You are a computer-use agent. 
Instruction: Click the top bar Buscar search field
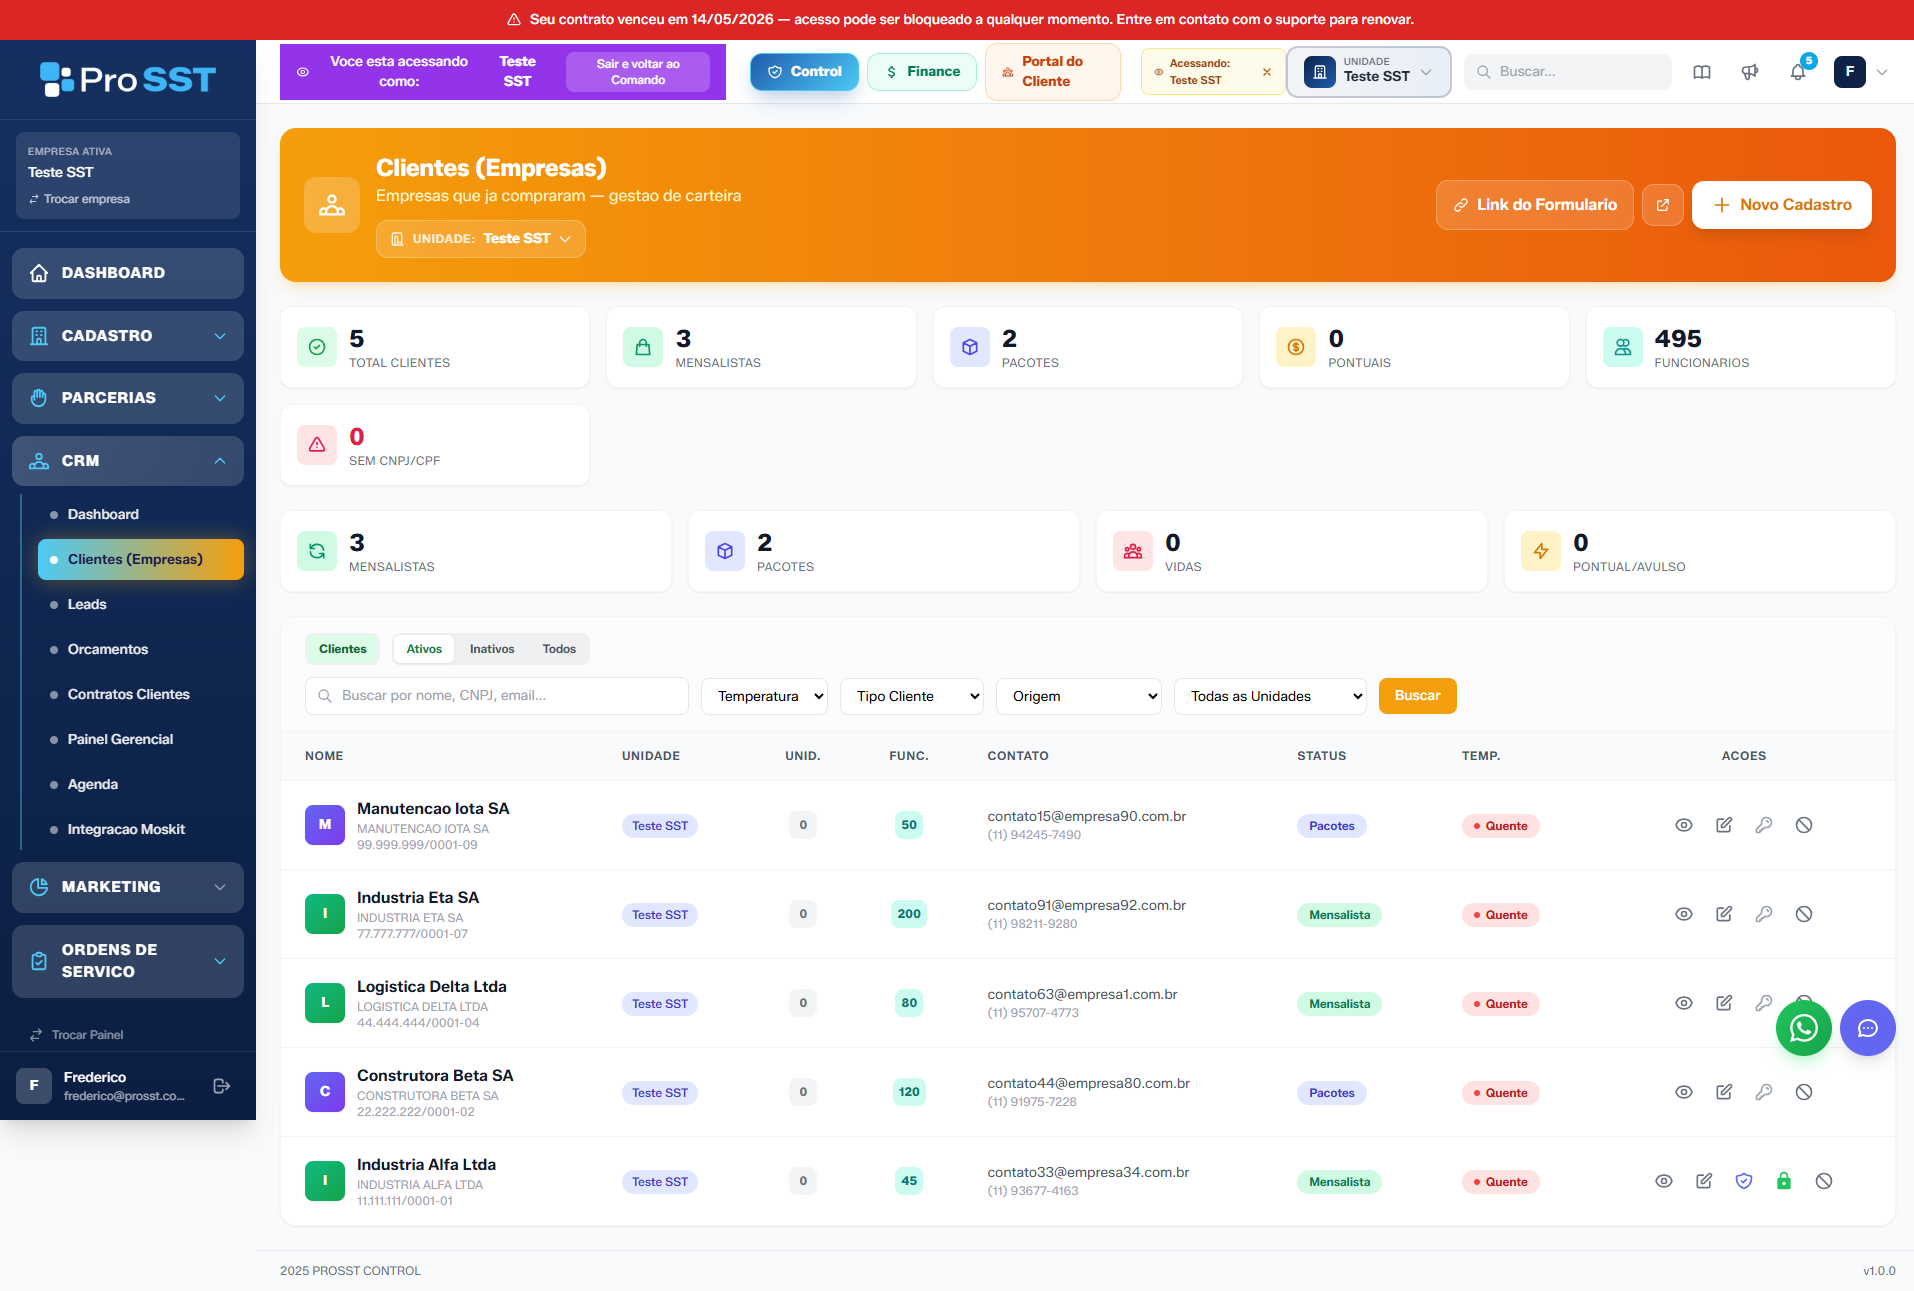[1568, 72]
